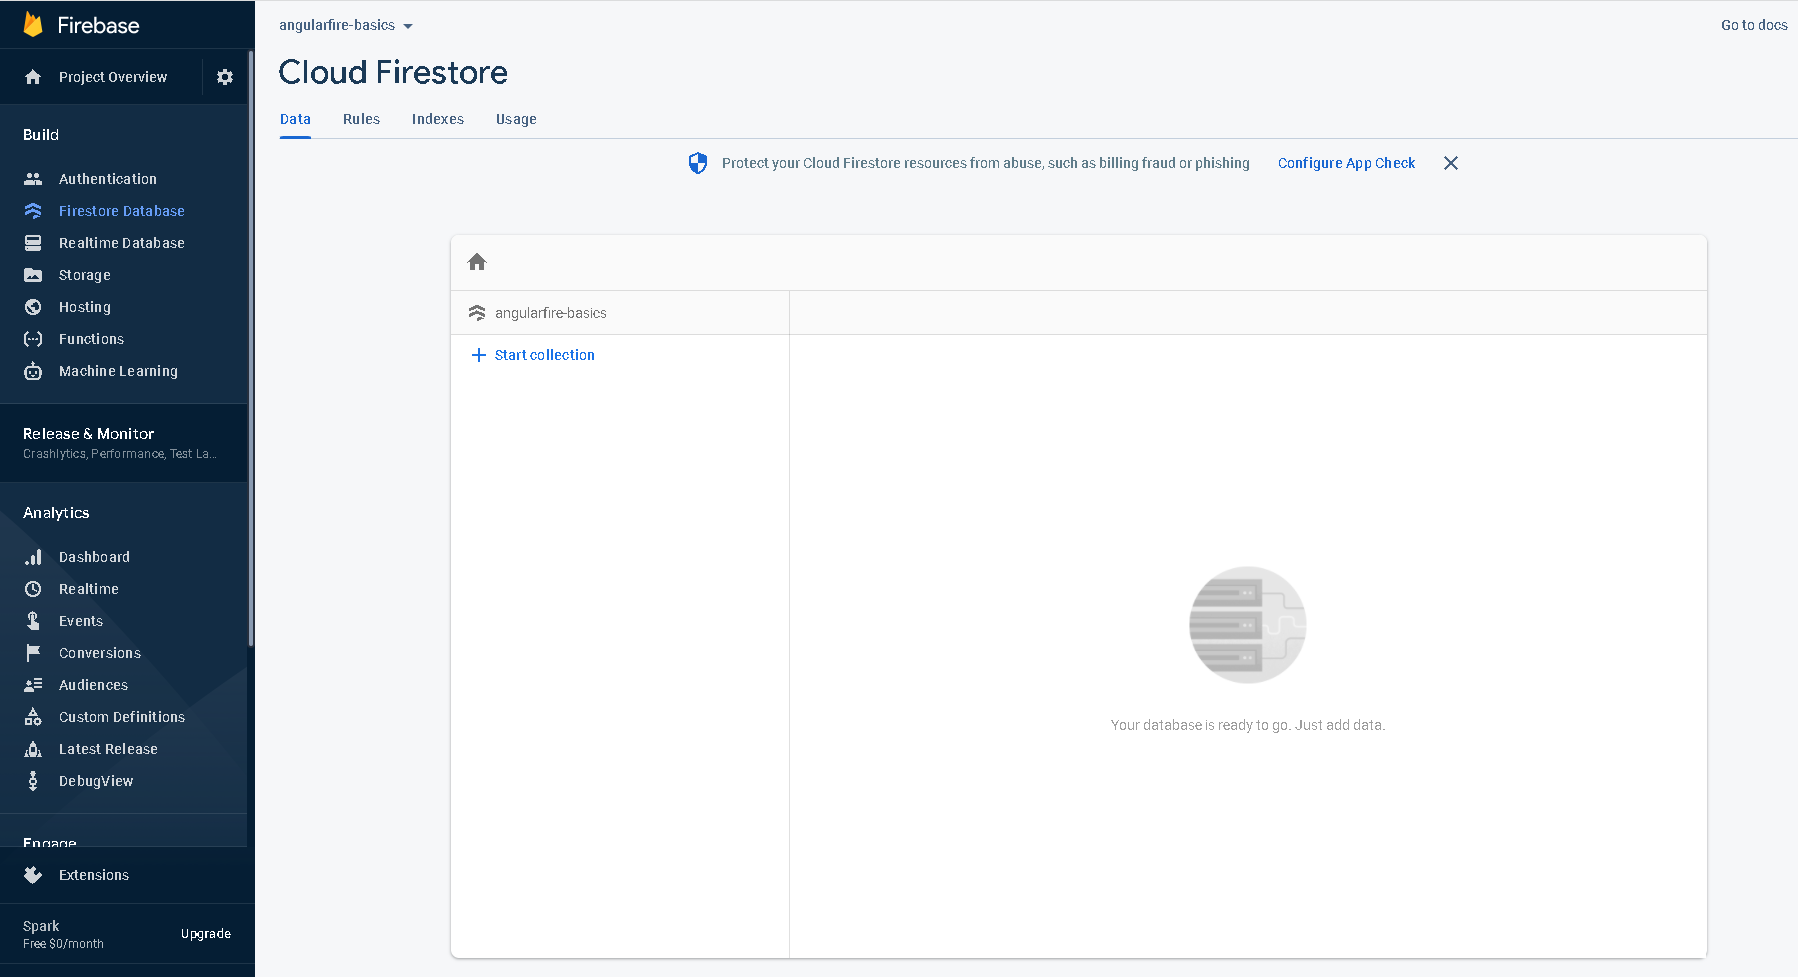The width and height of the screenshot is (1798, 977).
Task: Click the Latest Release icon
Action: coord(33,749)
